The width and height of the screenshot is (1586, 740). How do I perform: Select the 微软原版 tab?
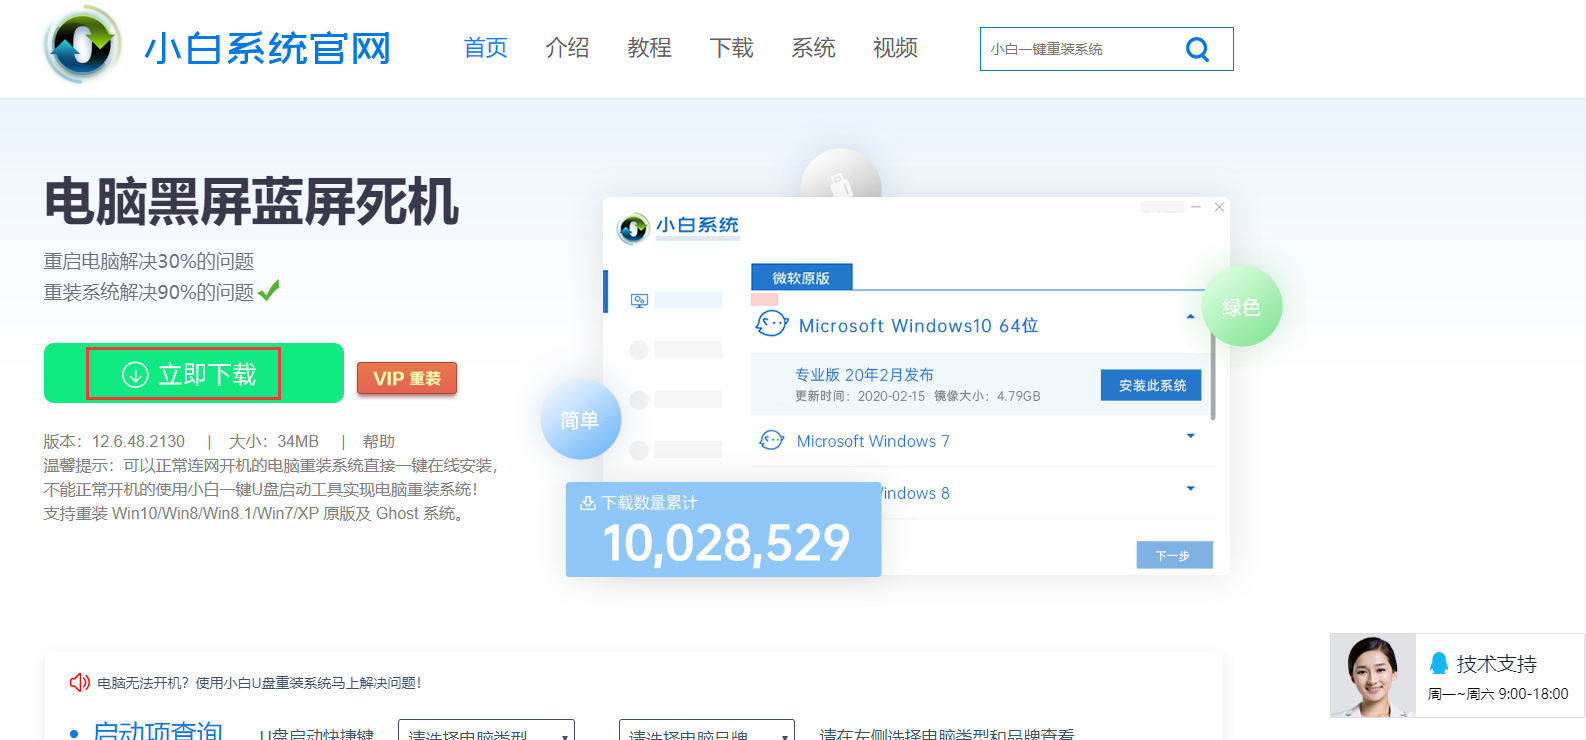(x=801, y=278)
